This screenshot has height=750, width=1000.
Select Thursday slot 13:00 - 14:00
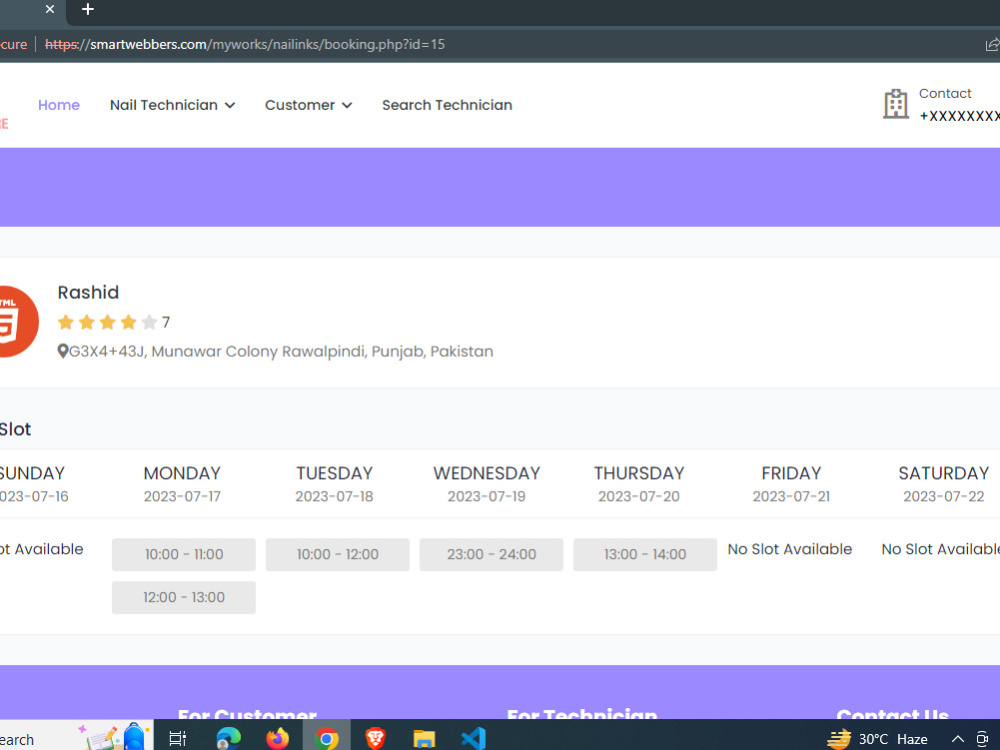[x=645, y=554]
